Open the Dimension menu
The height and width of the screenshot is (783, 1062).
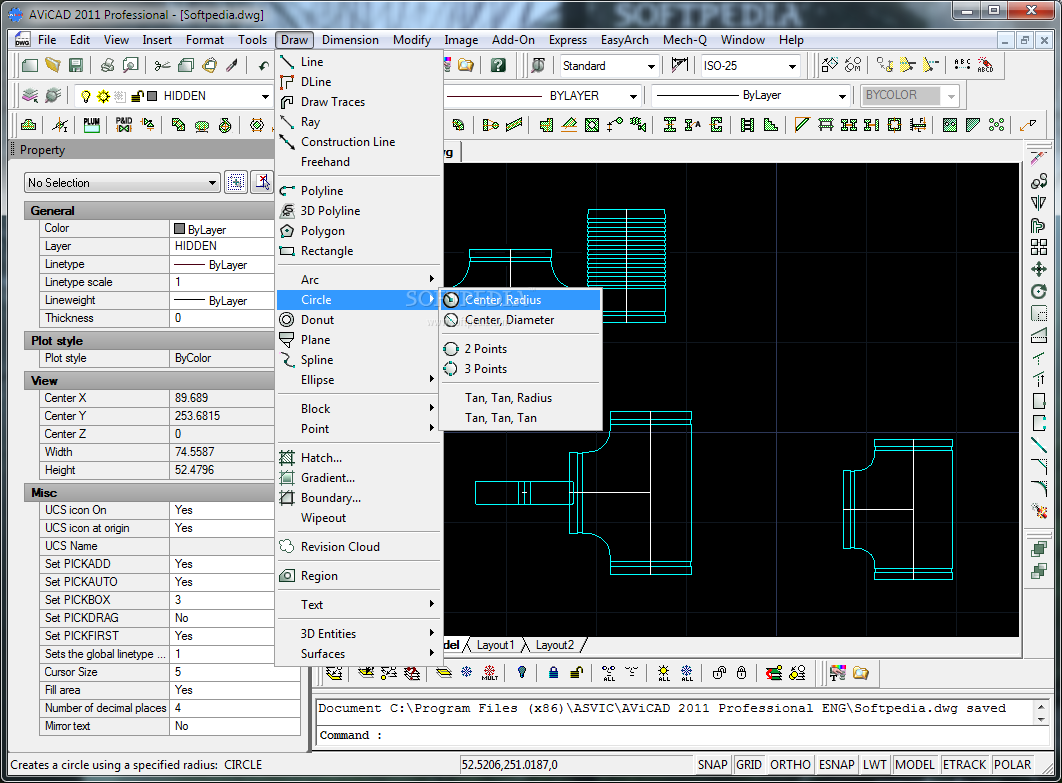click(350, 40)
